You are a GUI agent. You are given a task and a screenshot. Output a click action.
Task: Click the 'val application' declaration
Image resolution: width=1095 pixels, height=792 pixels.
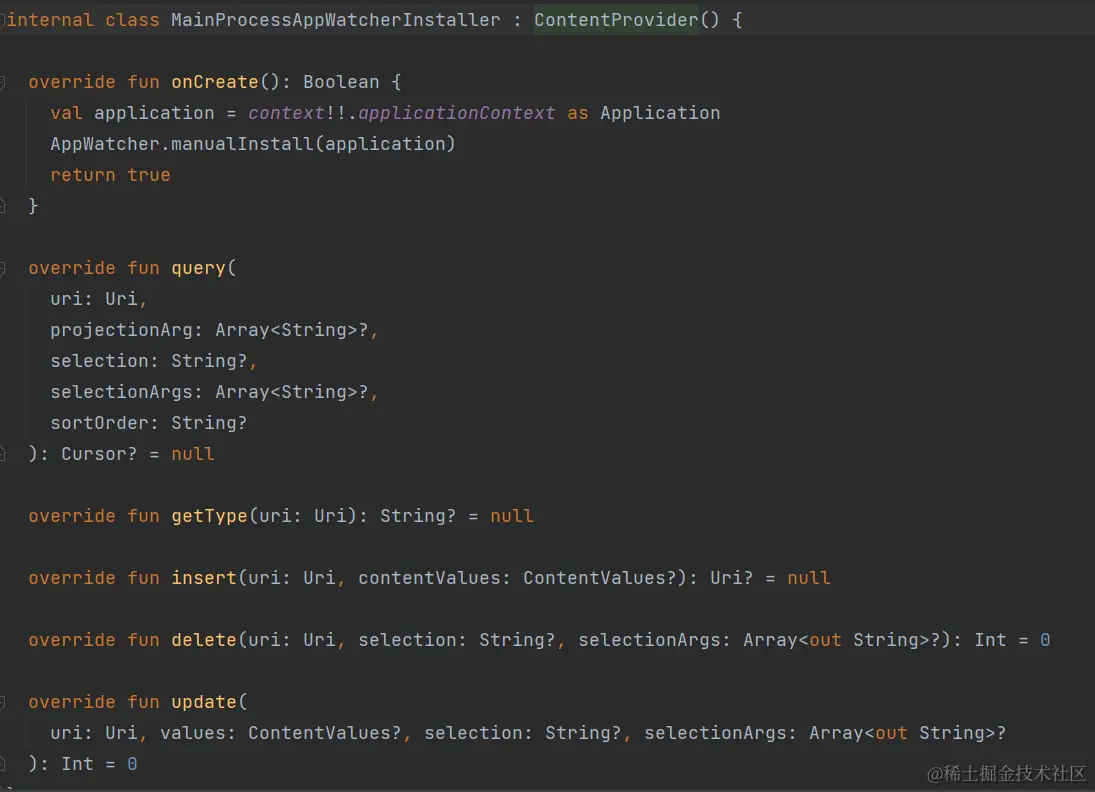coord(132,113)
